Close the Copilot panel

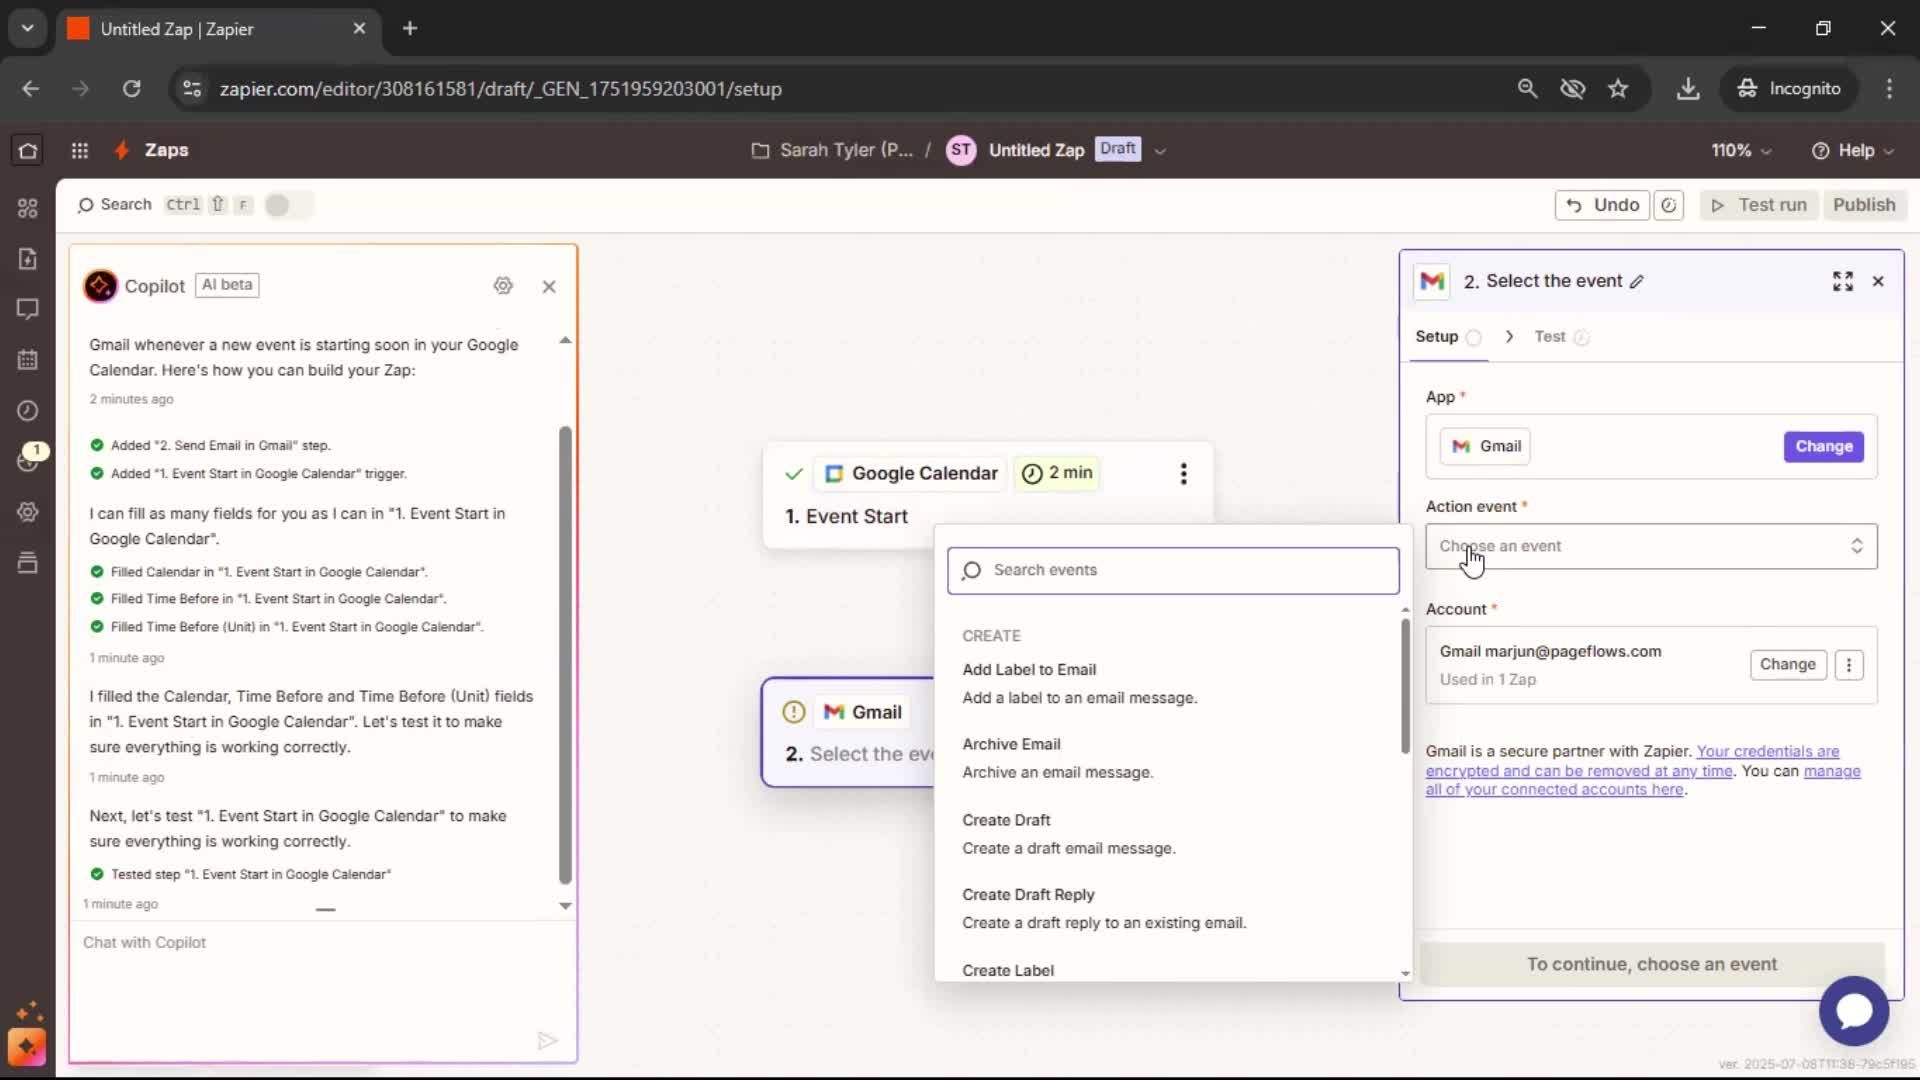(x=549, y=287)
